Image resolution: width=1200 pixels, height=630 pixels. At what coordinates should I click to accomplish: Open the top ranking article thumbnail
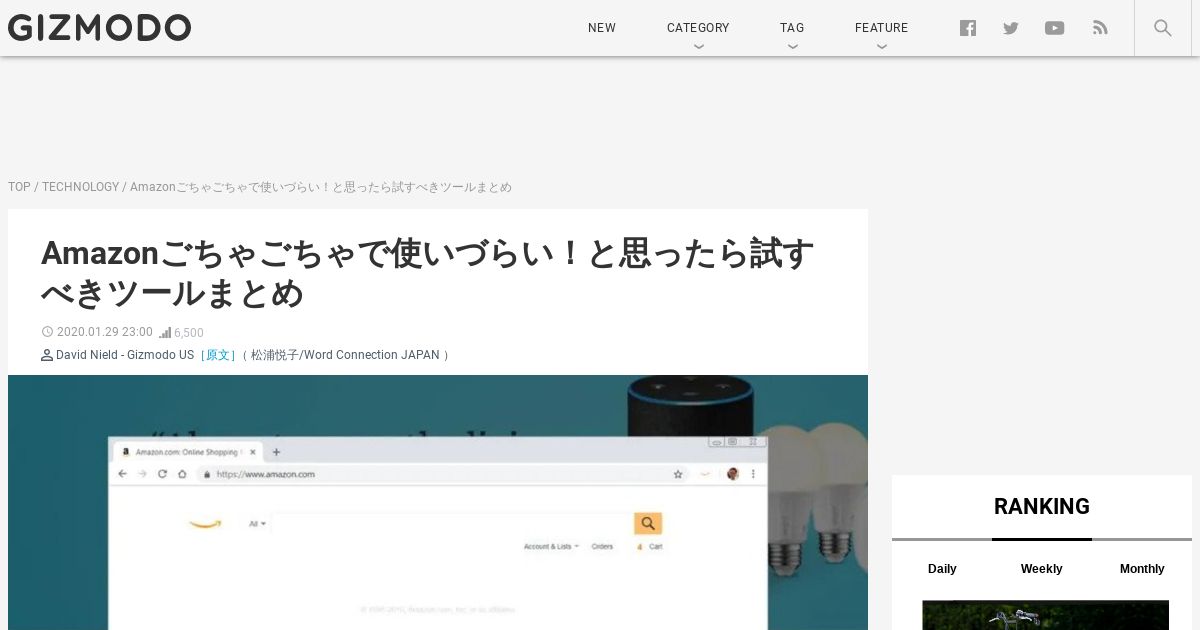(1045, 615)
